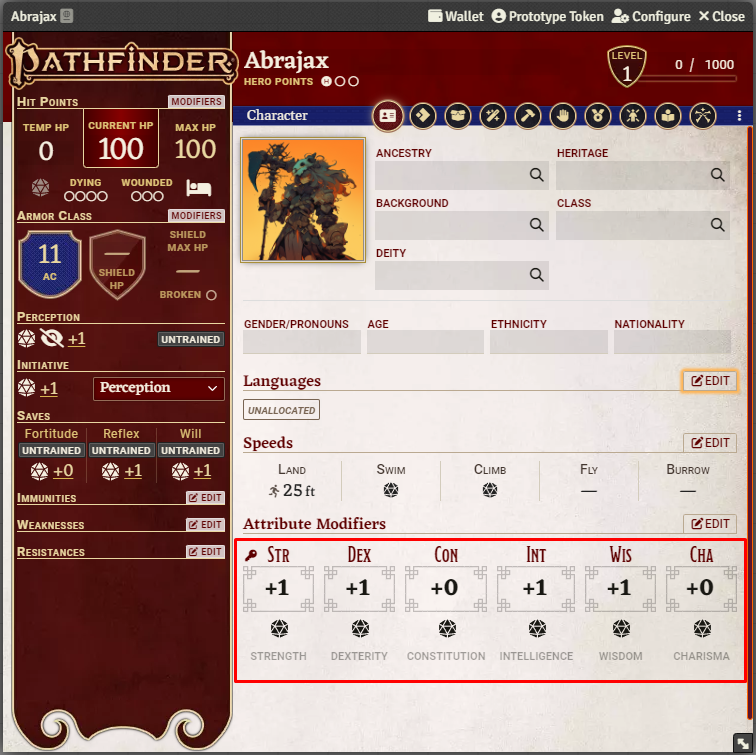The image size is (756, 755).
Task: Click the Rest for the night bed icon
Action: (x=199, y=188)
